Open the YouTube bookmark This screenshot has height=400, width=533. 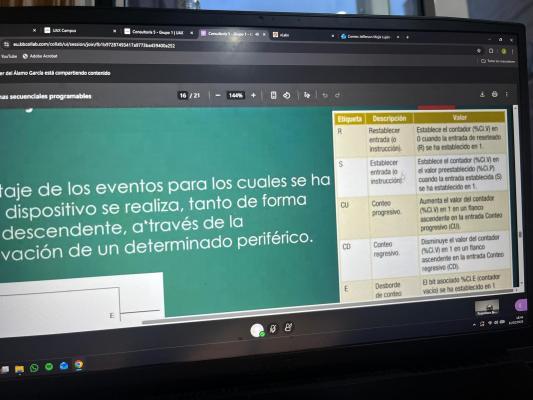8,56
